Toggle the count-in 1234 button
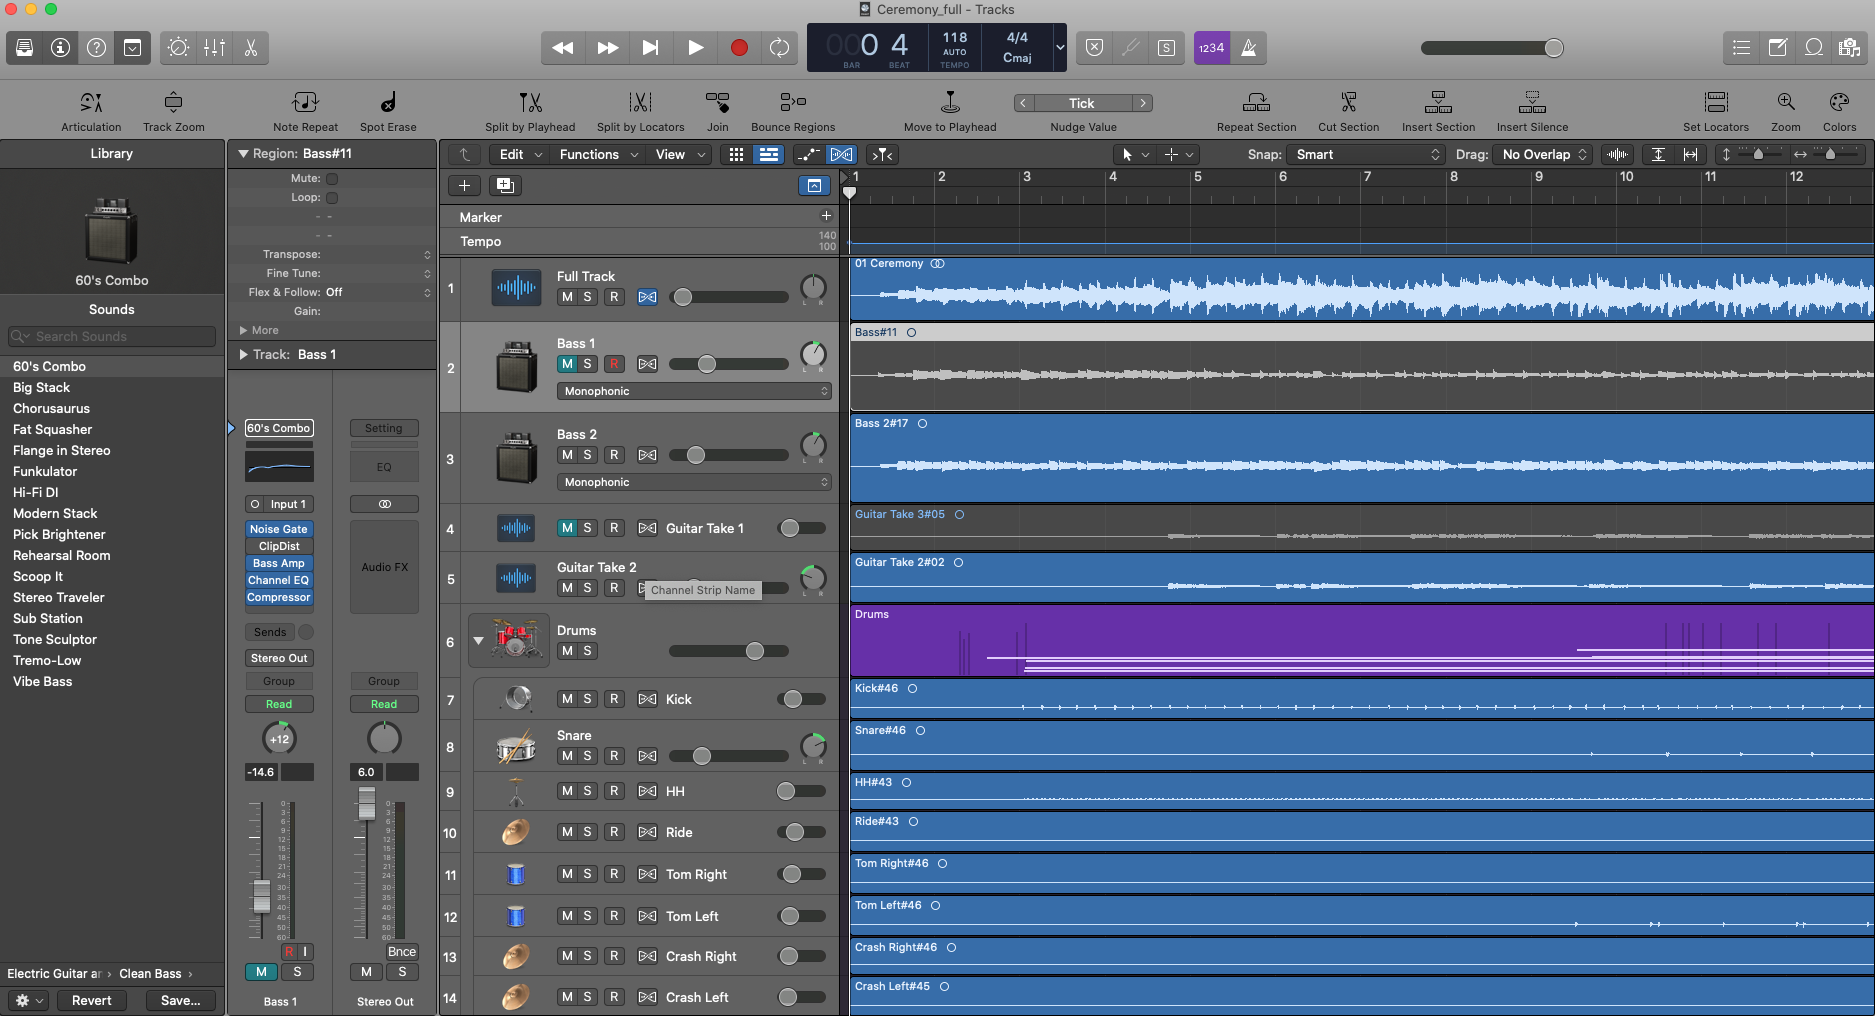Screen dimensions: 1875x1016 tap(1212, 47)
